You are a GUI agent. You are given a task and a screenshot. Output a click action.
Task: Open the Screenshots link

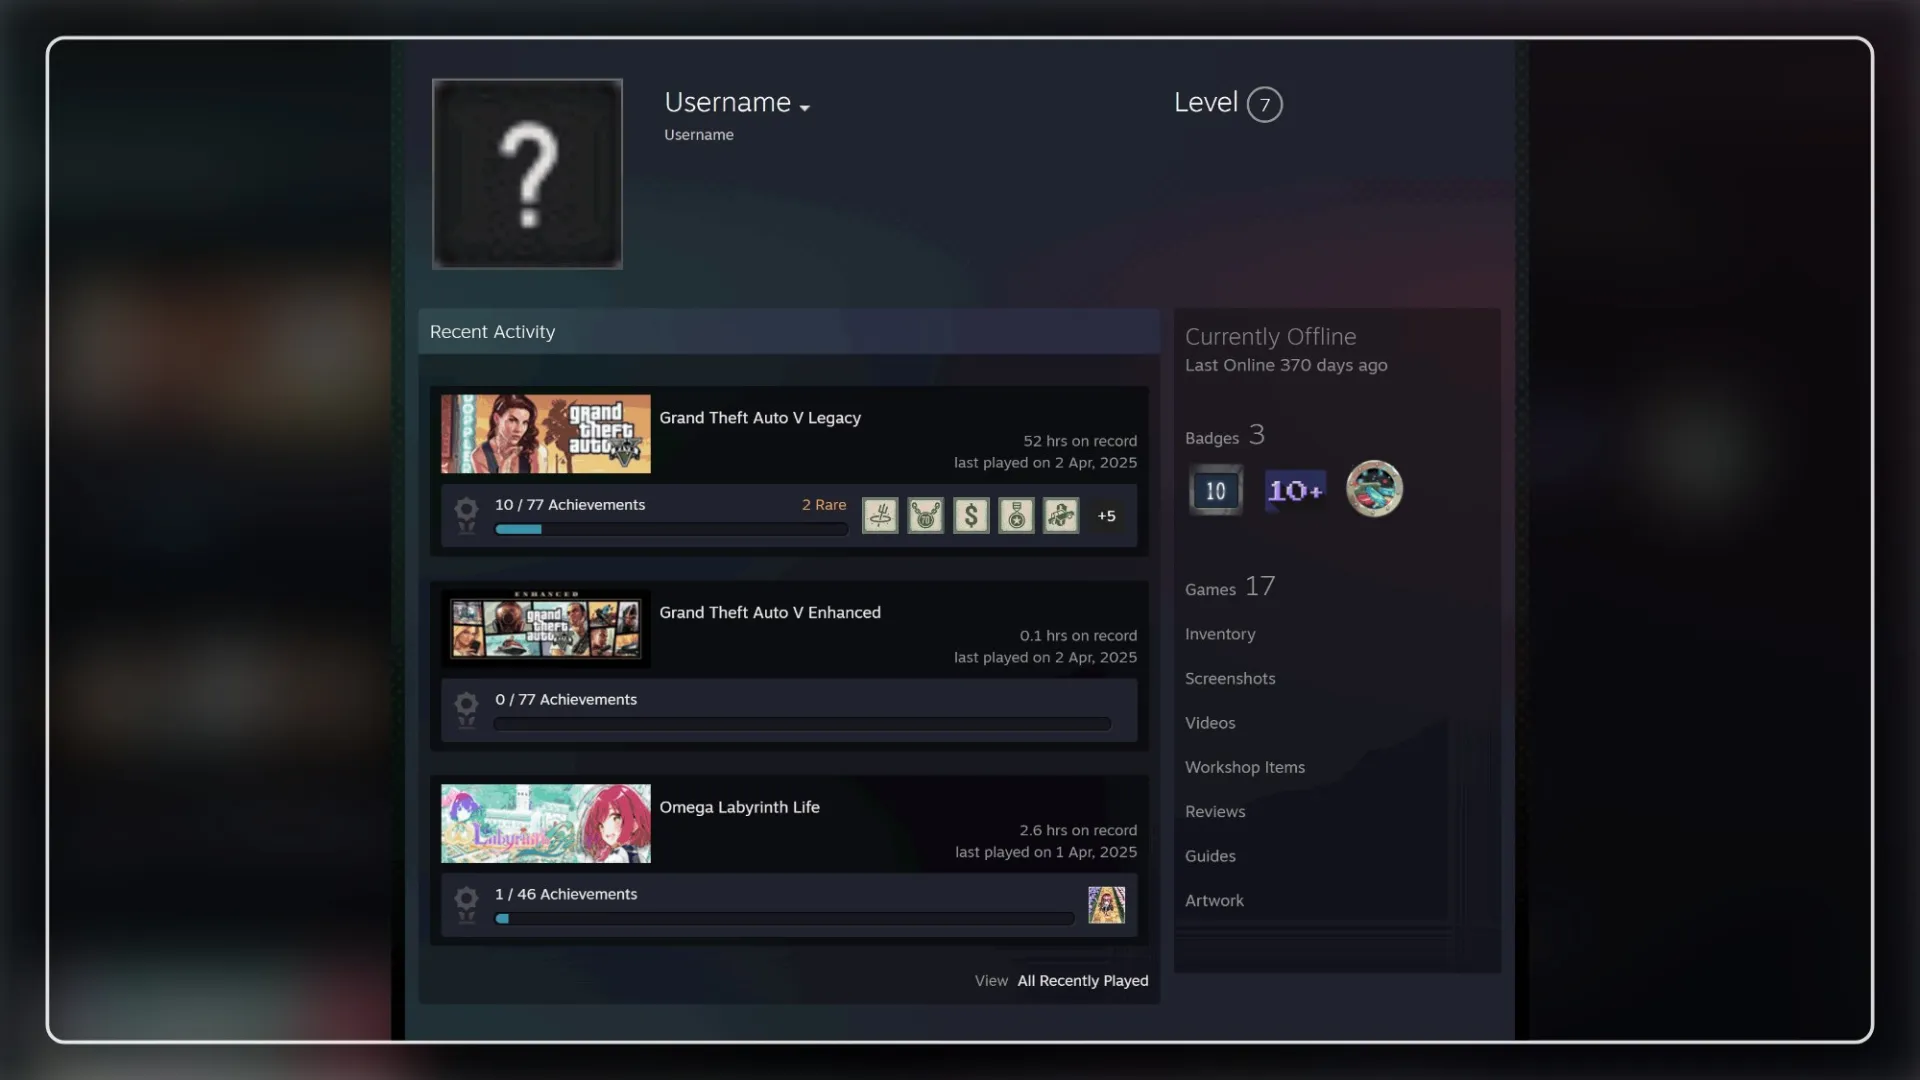(x=1230, y=679)
